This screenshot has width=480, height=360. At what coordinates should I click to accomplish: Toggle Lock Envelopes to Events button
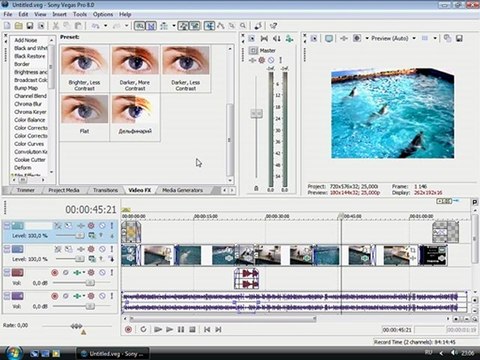(x=183, y=26)
